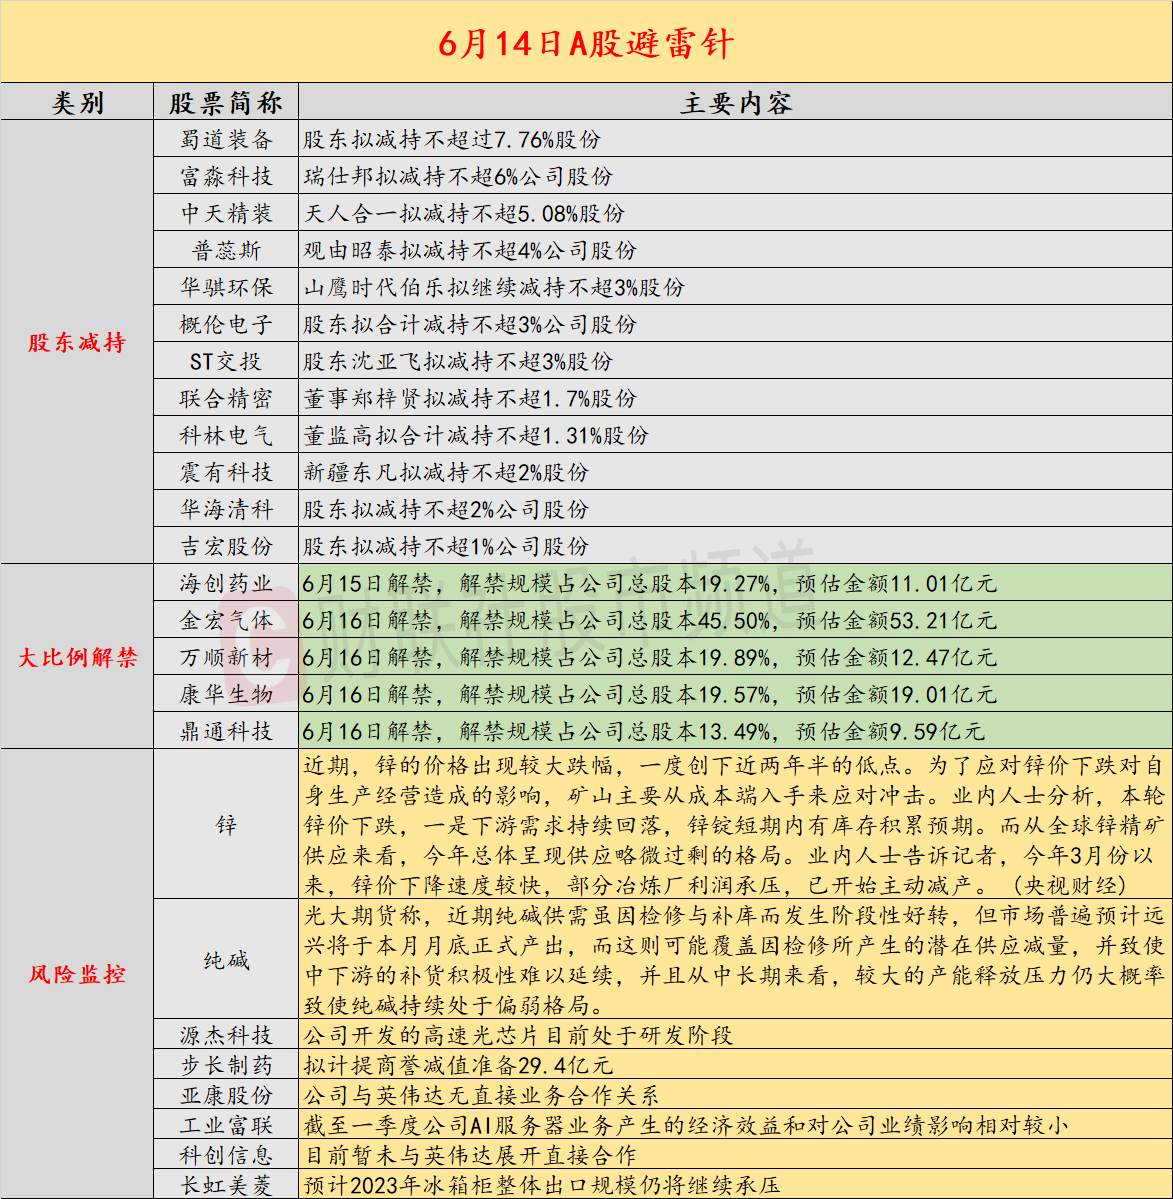Click 康华生物 unlock detail 预估金额19.01亿元

click(896, 694)
